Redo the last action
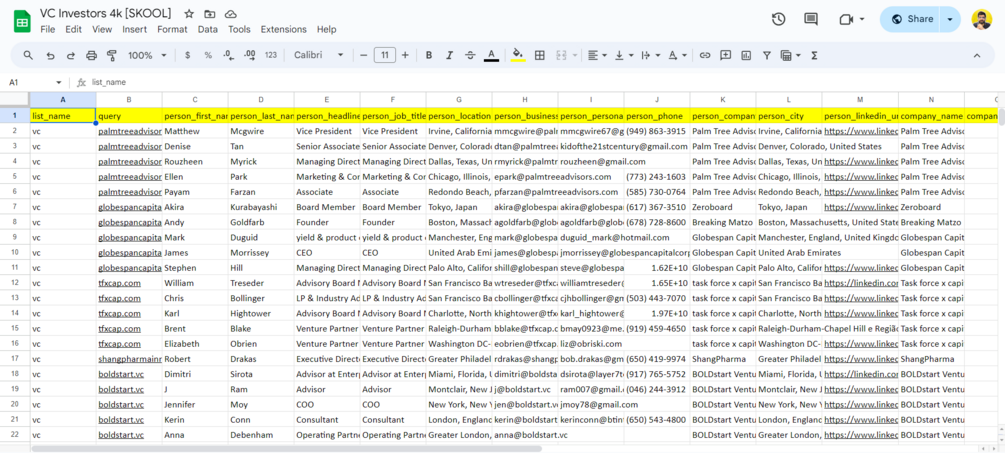Screen dimensions: 1005x453 click(71, 56)
